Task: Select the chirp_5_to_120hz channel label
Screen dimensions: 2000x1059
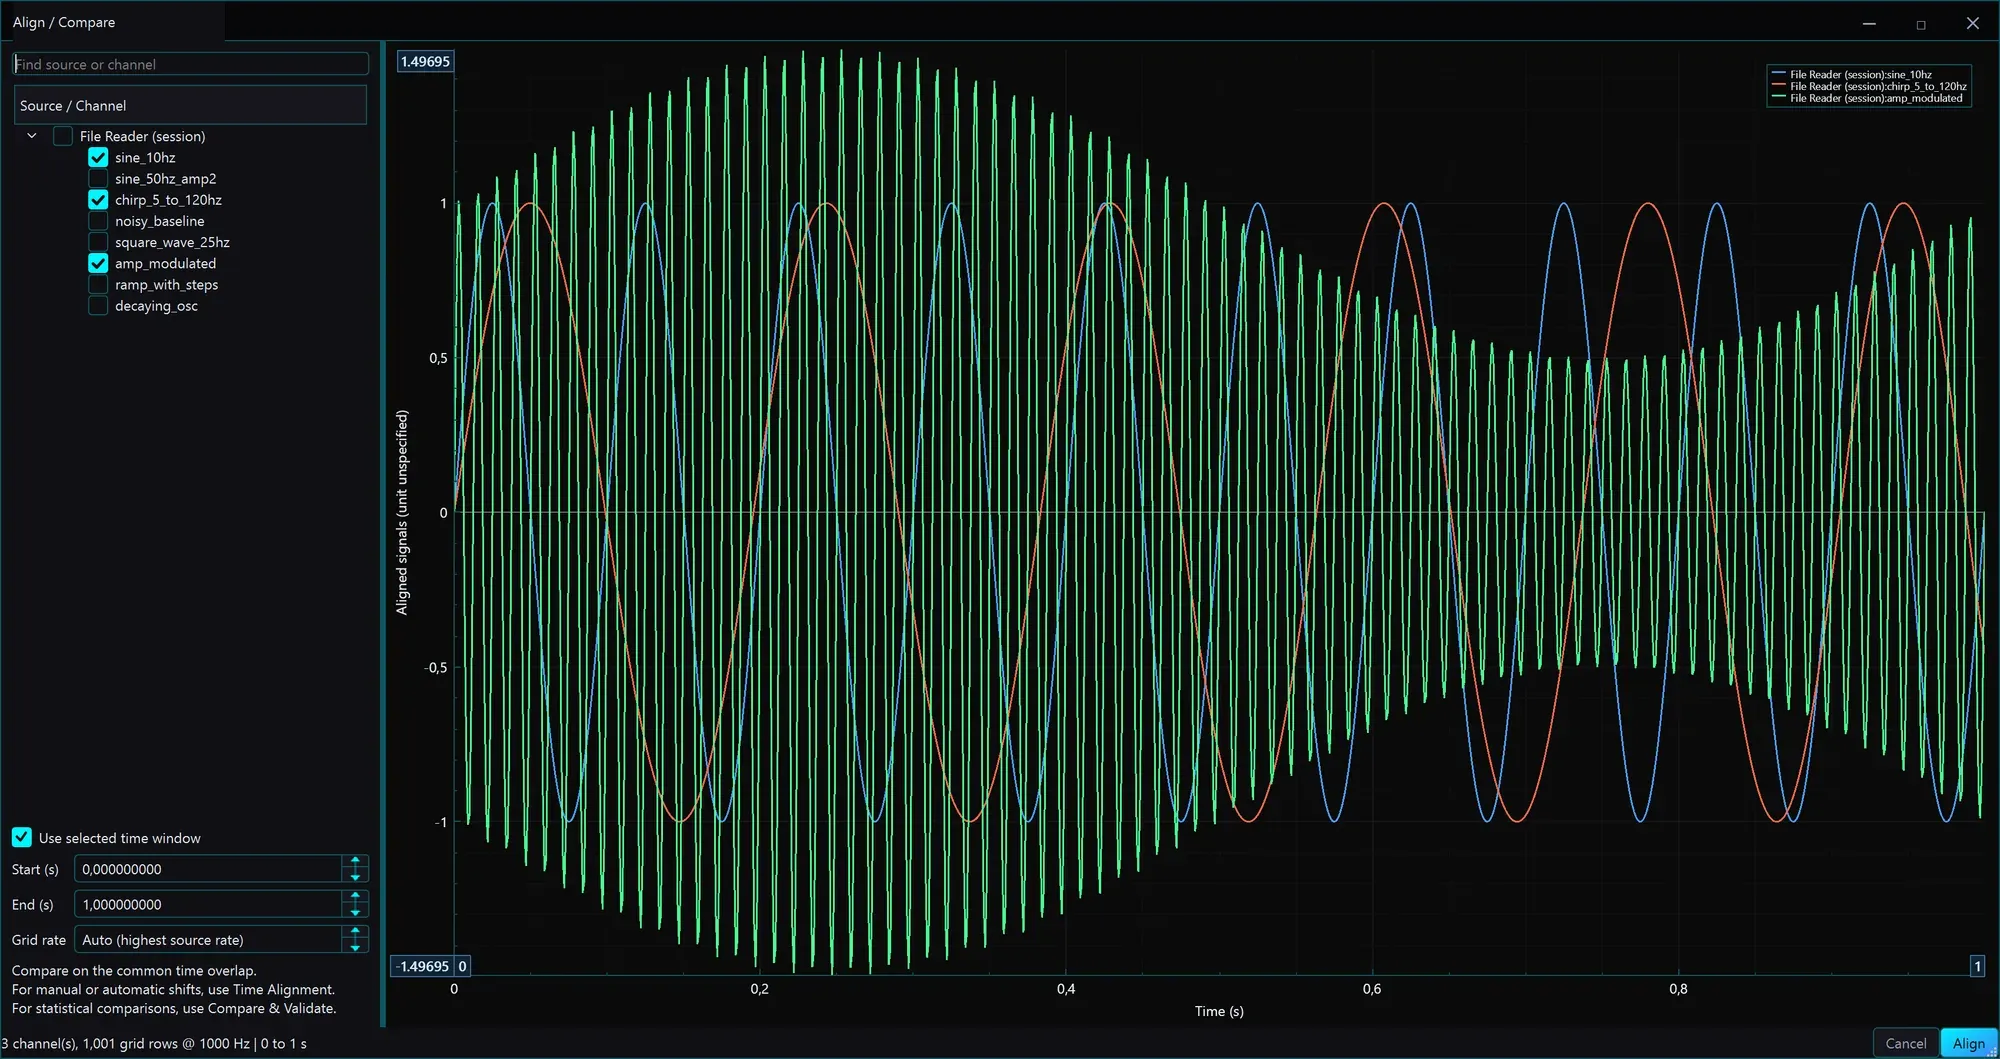Action: click(168, 200)
